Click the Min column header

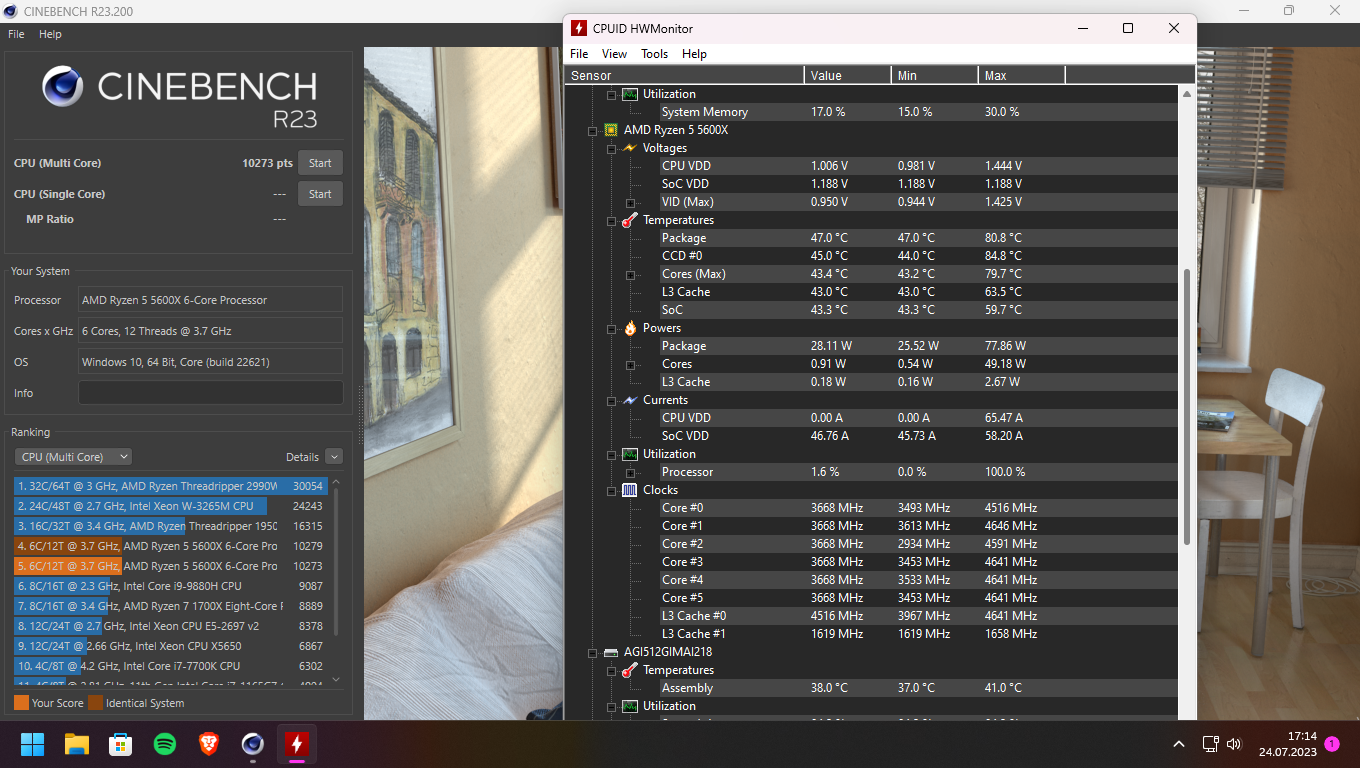pyautogui.click(x=934, y=76)
